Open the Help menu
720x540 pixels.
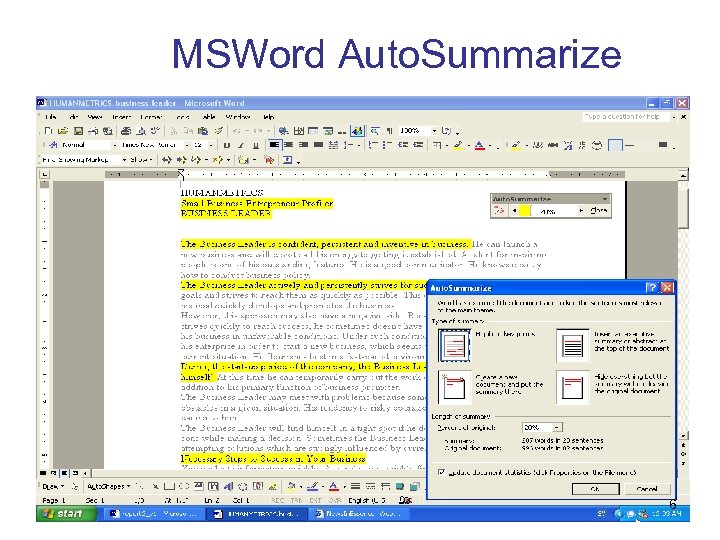point(269,117)
